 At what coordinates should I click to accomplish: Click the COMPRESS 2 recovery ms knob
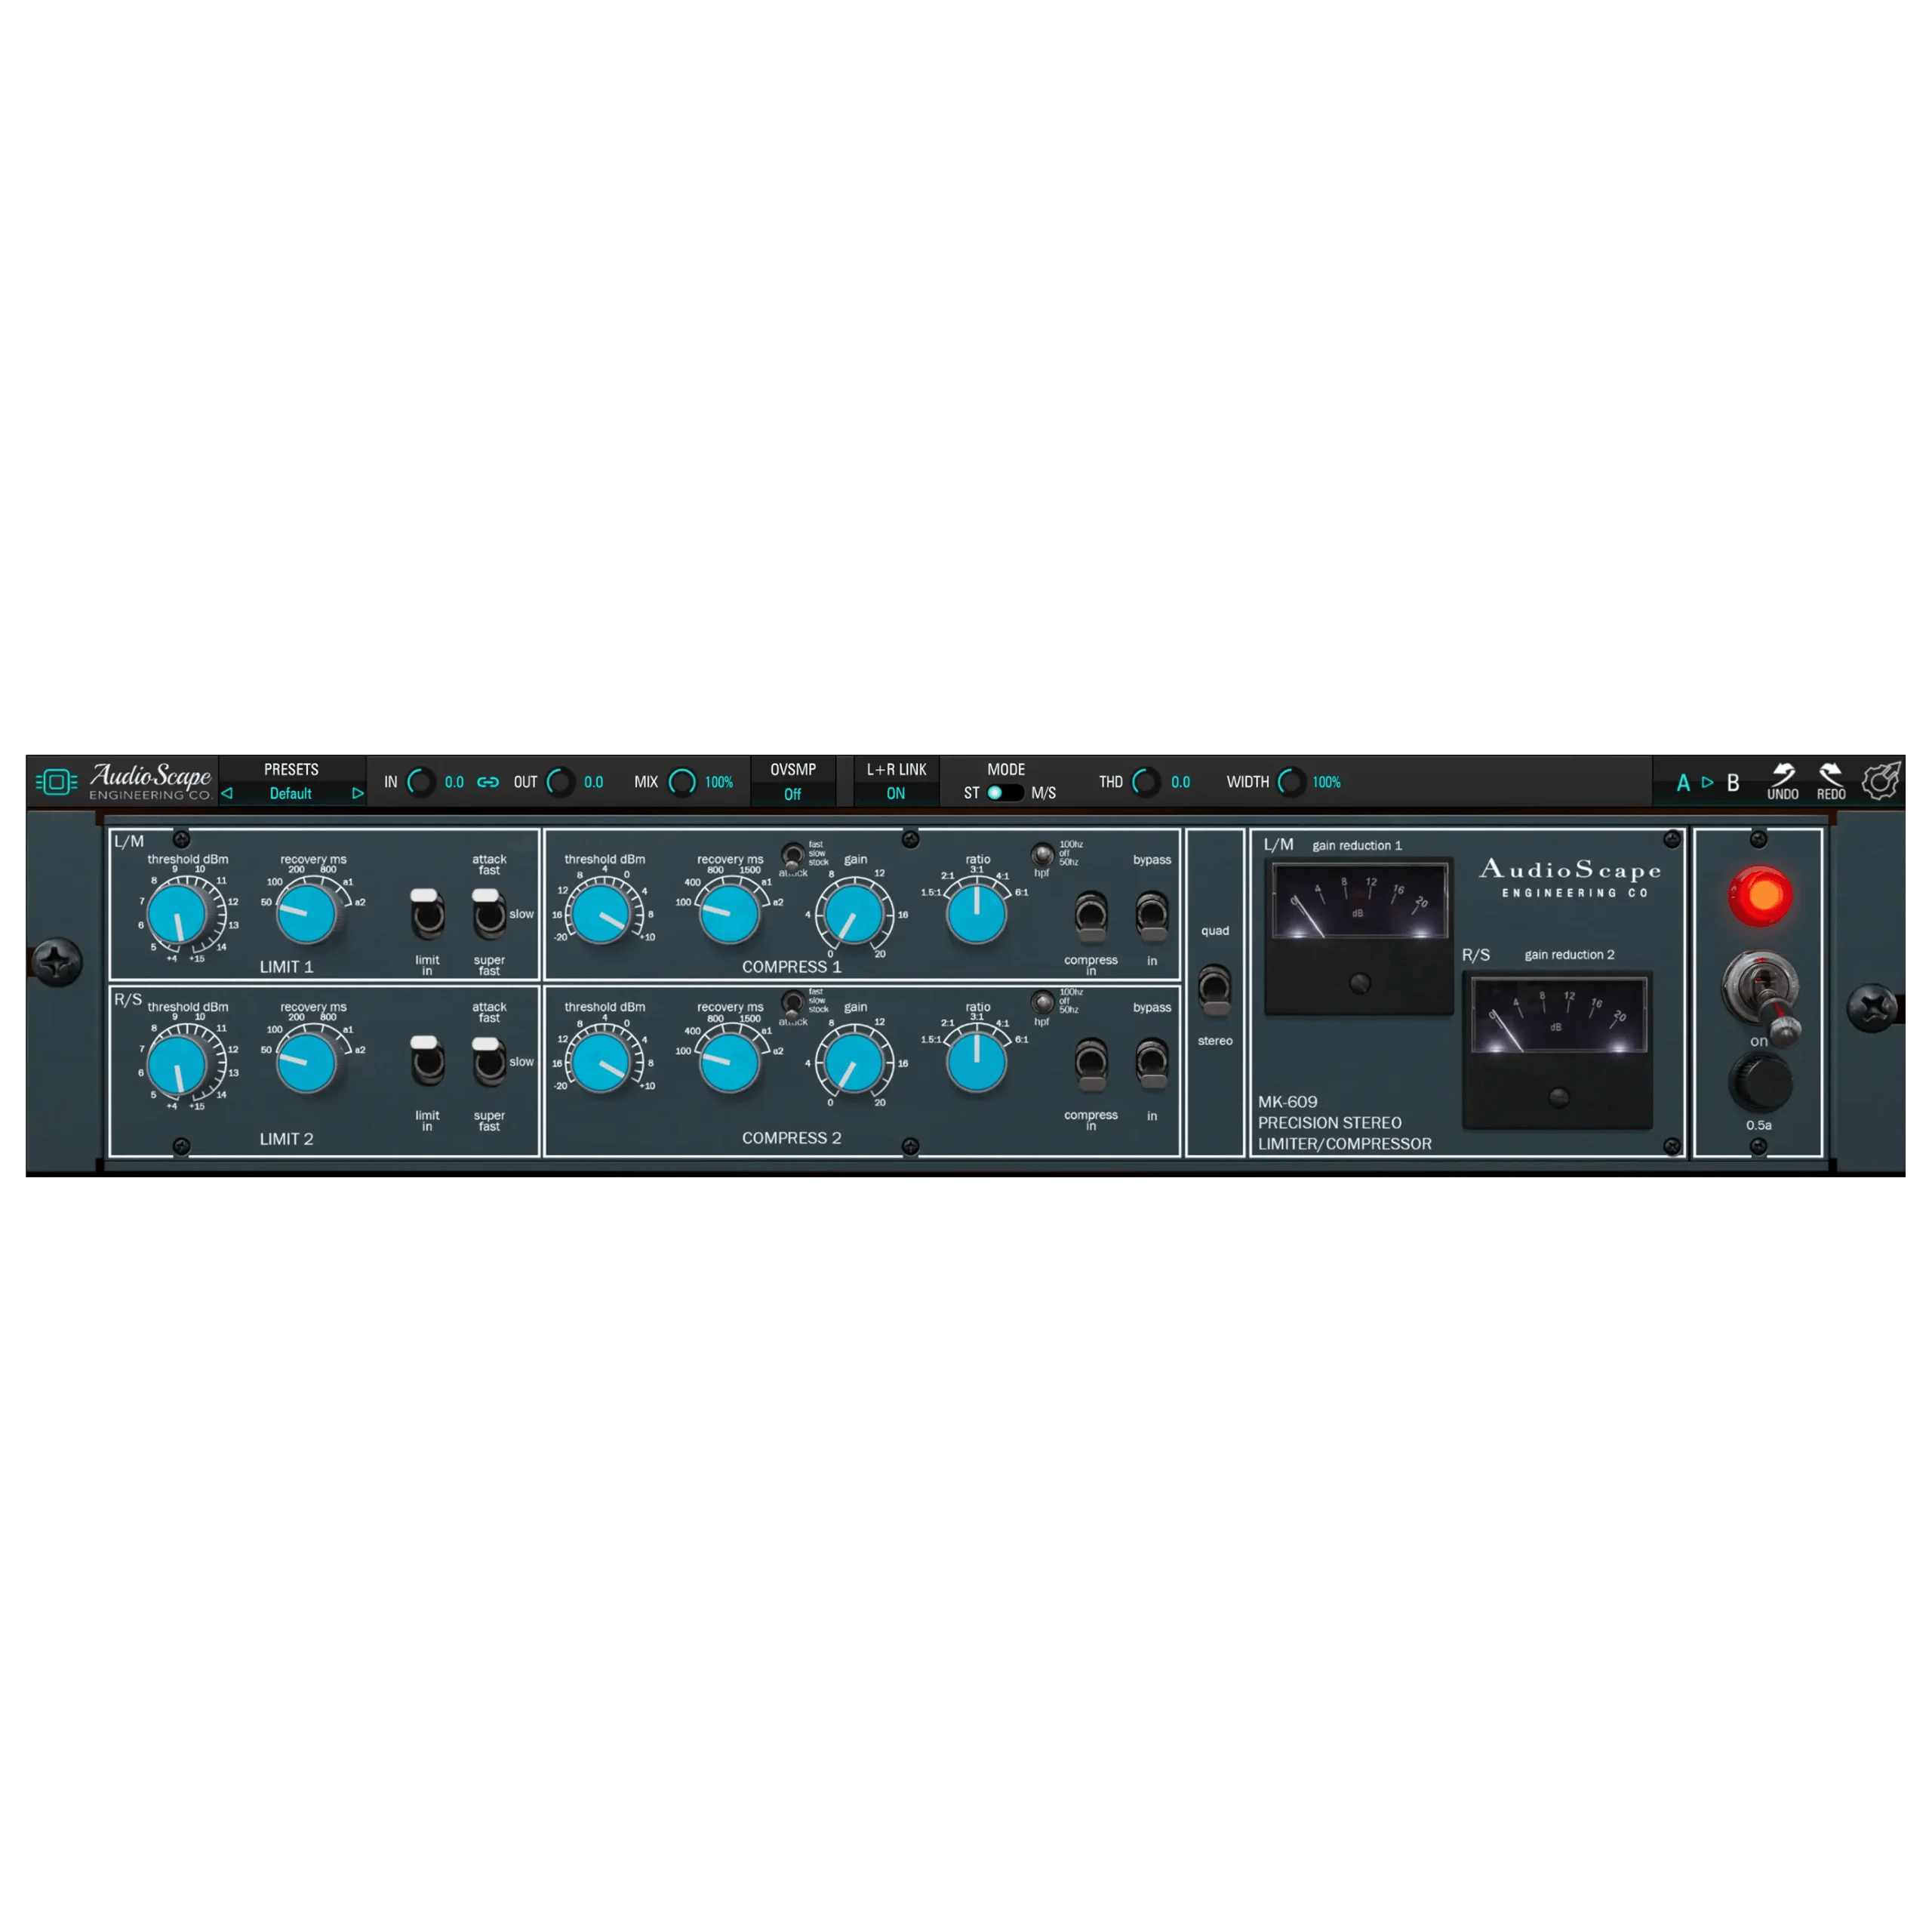click(730, 1062)
